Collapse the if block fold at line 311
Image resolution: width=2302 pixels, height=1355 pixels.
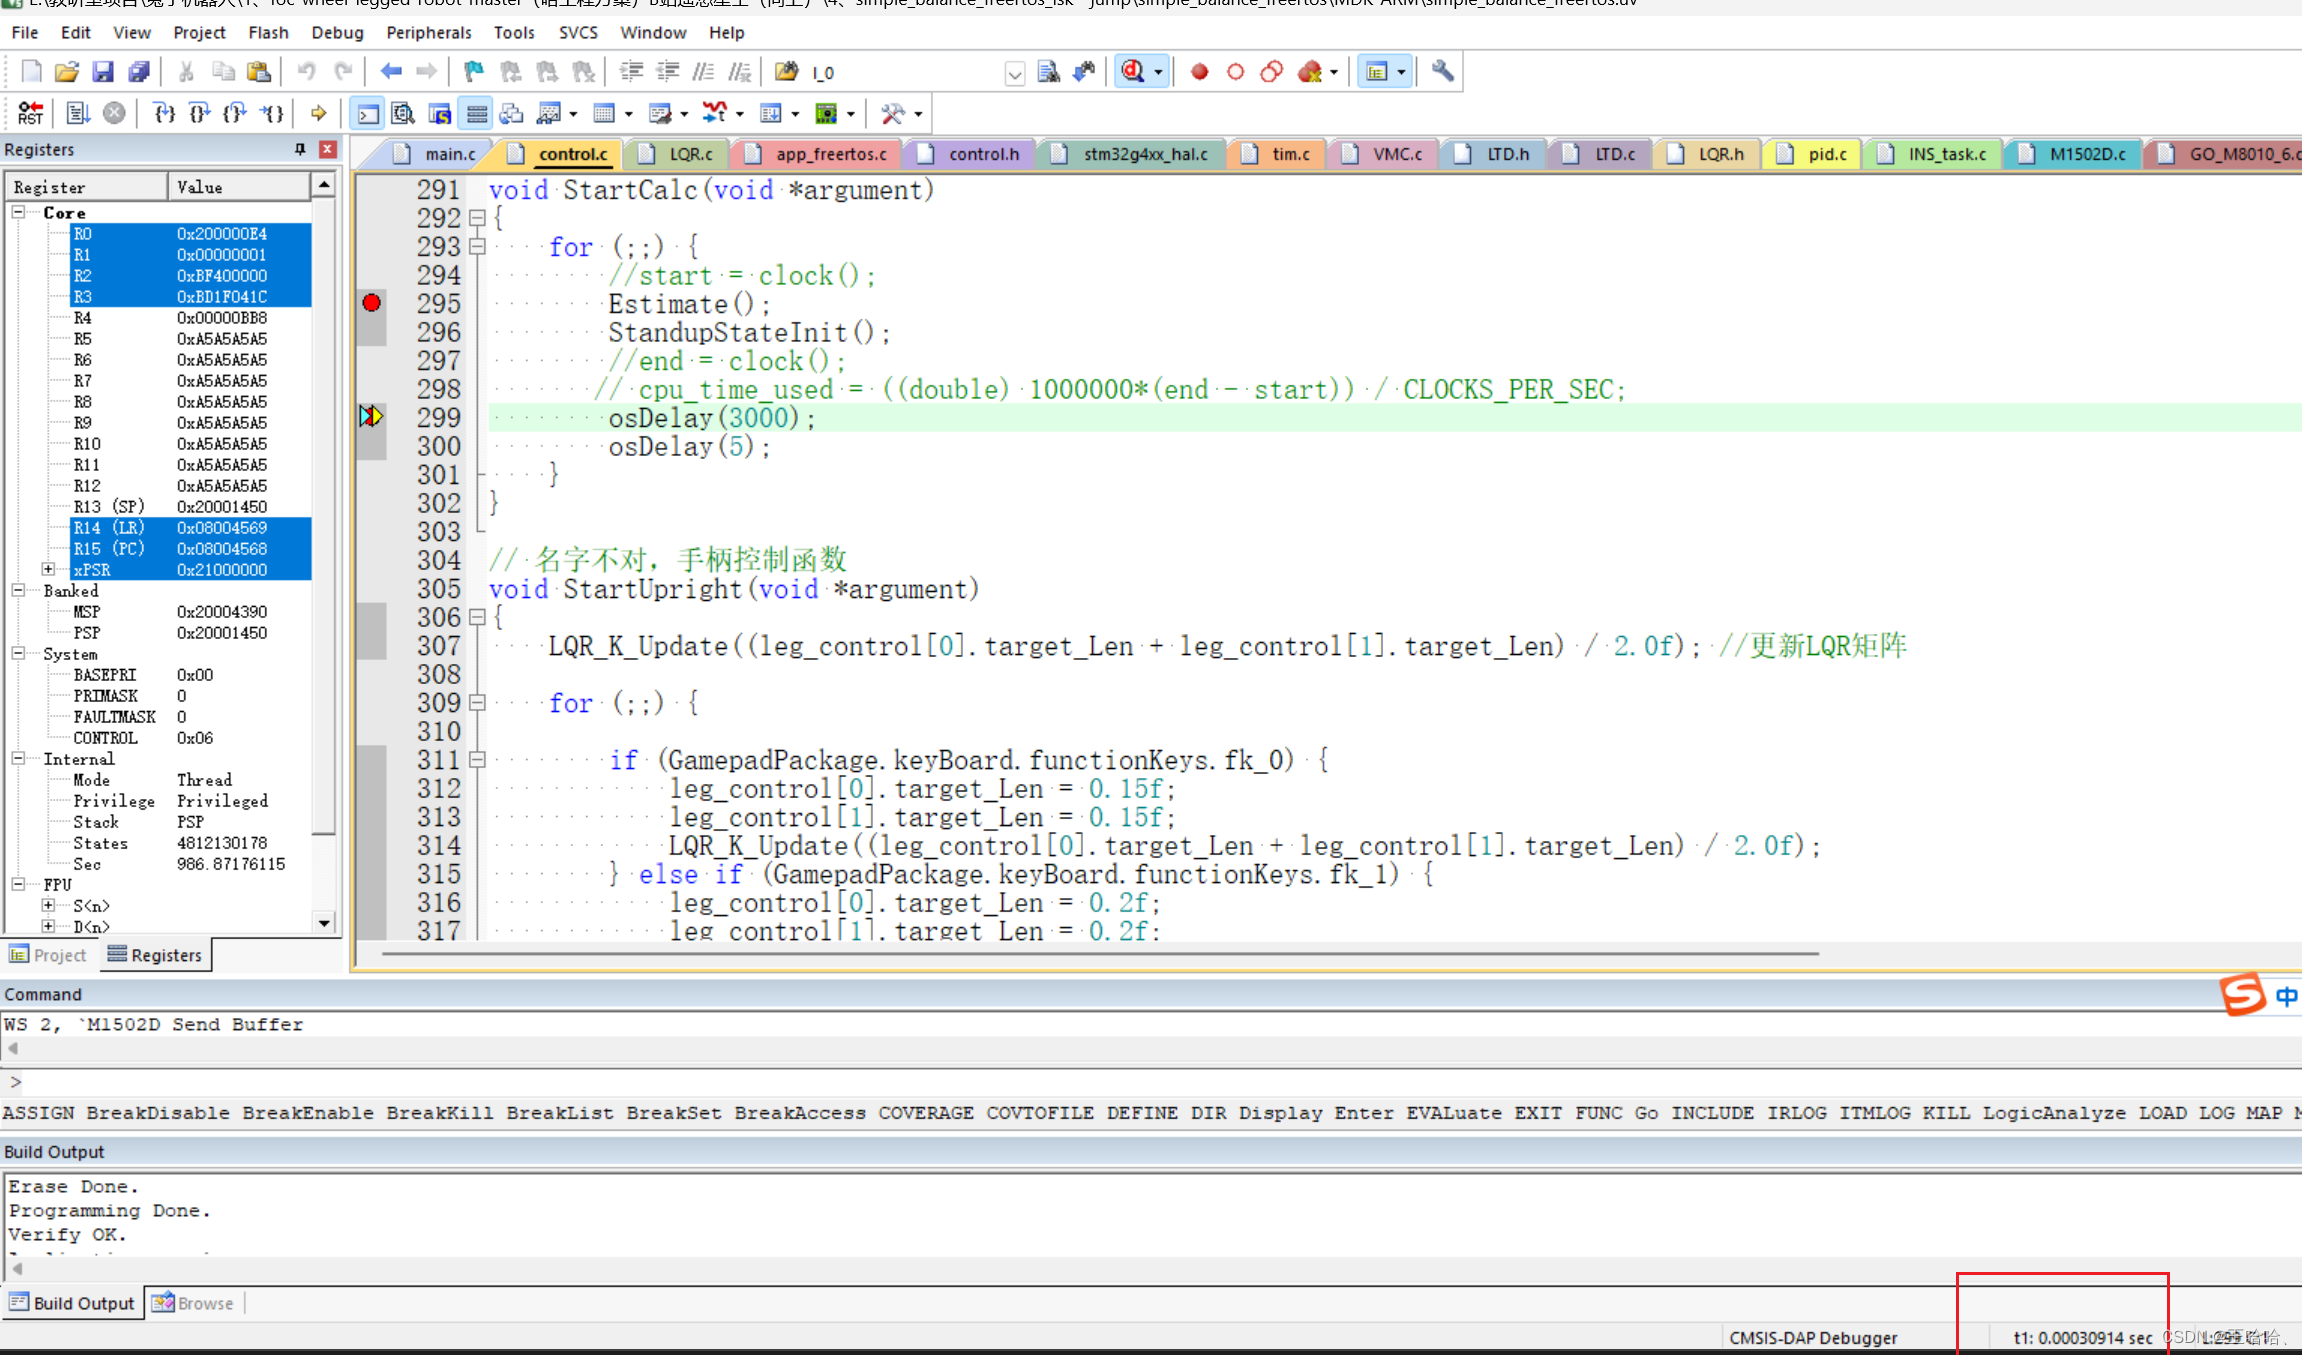478,760
